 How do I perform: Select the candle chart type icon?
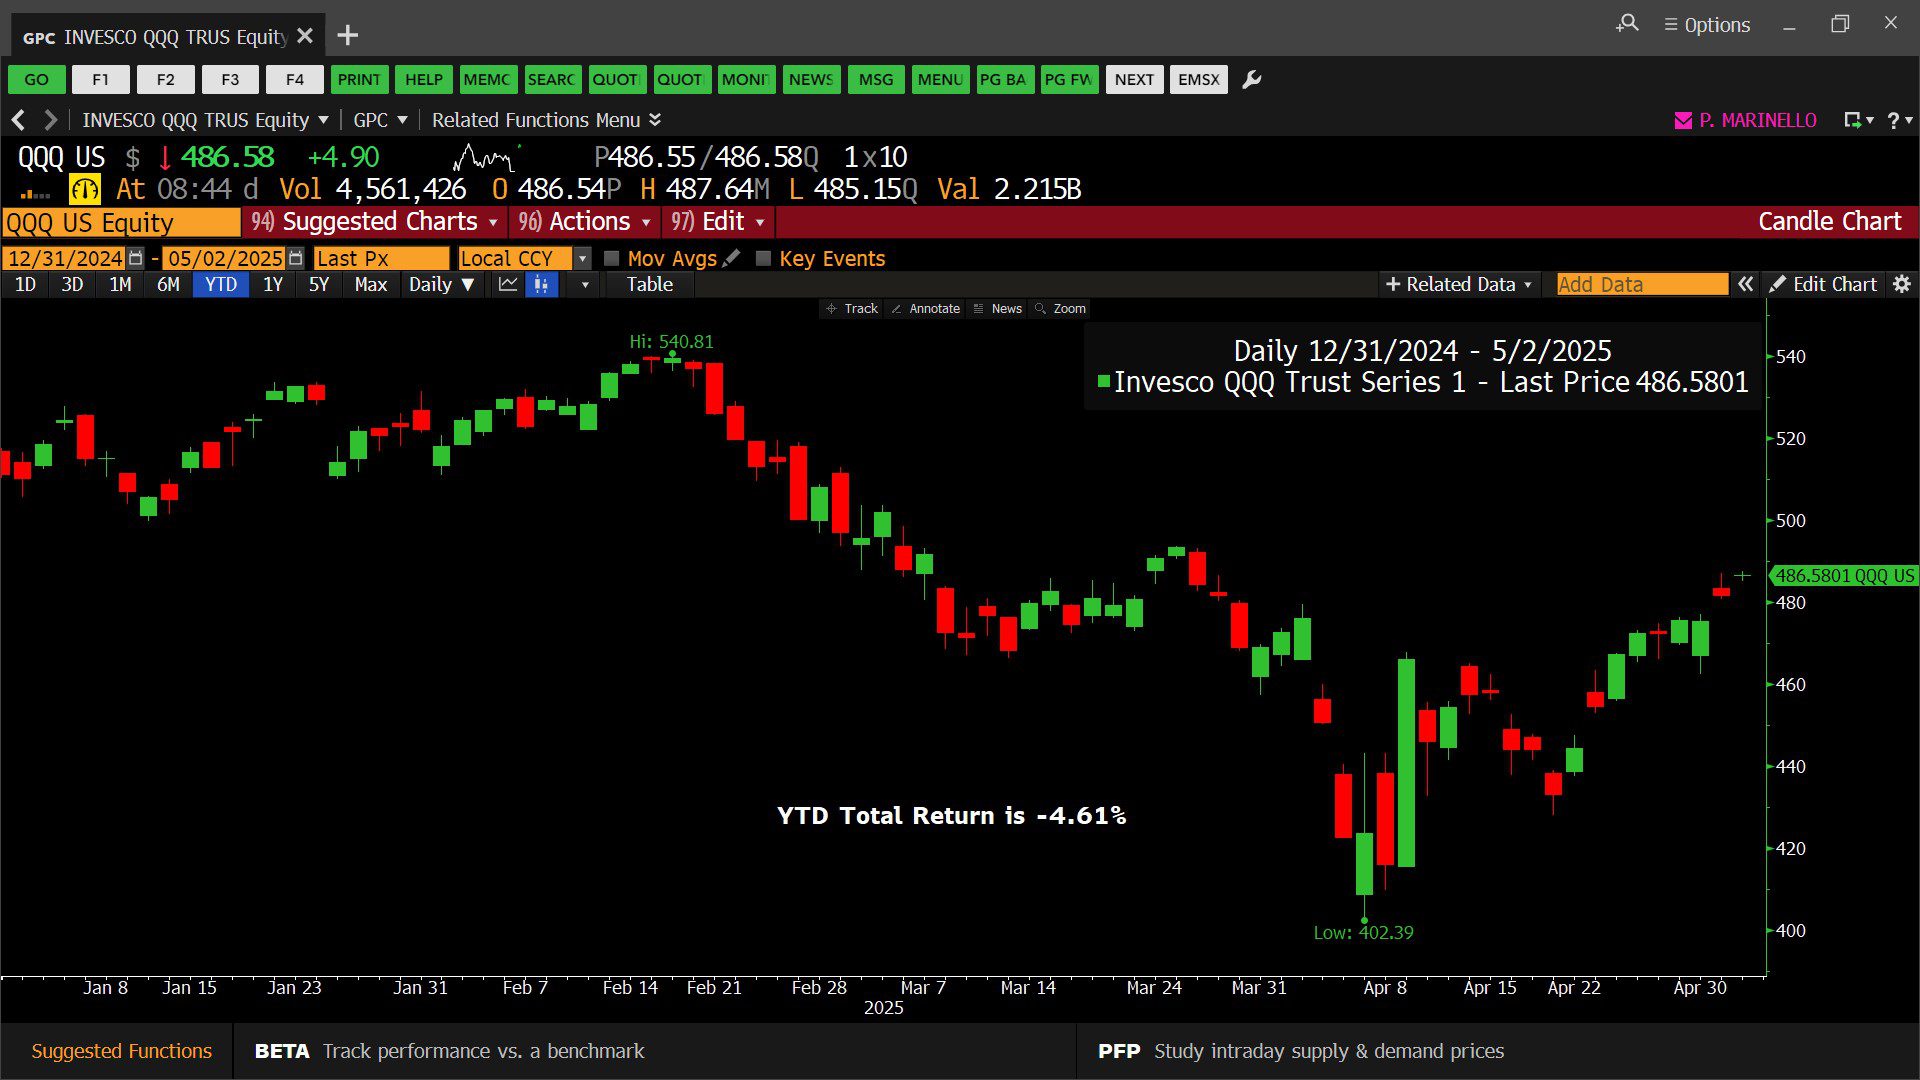[541, 285]
